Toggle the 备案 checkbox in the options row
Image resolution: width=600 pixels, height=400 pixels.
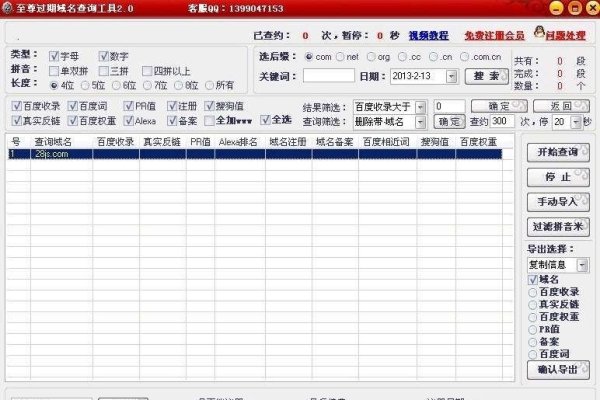(172, 121)
